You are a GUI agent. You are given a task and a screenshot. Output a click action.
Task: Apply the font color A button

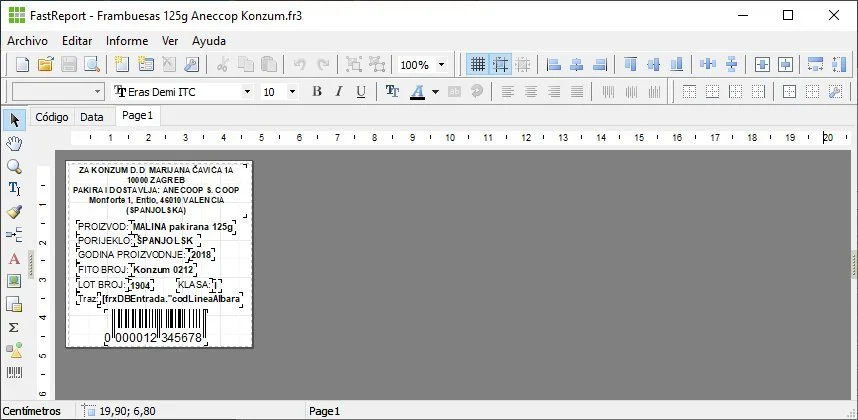418,91
